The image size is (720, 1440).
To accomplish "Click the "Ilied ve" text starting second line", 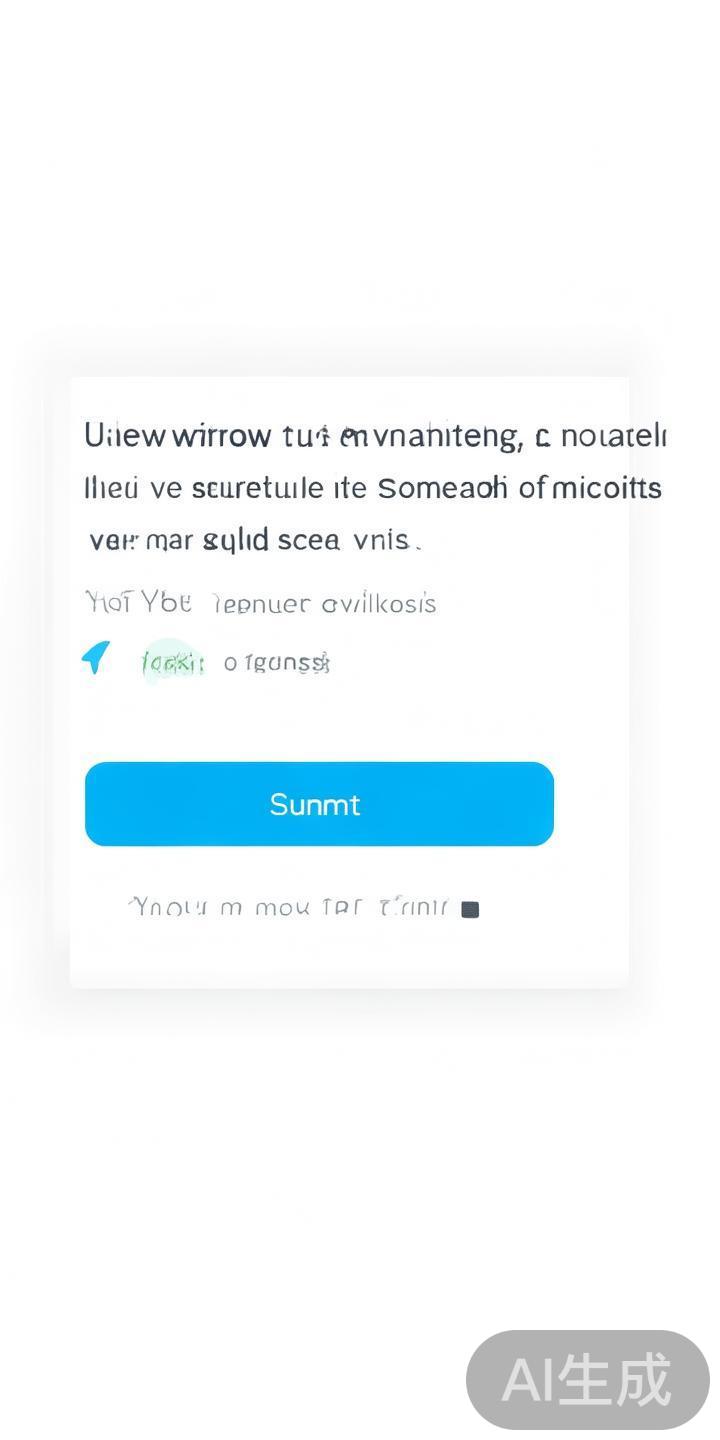I will click(126, 488).
